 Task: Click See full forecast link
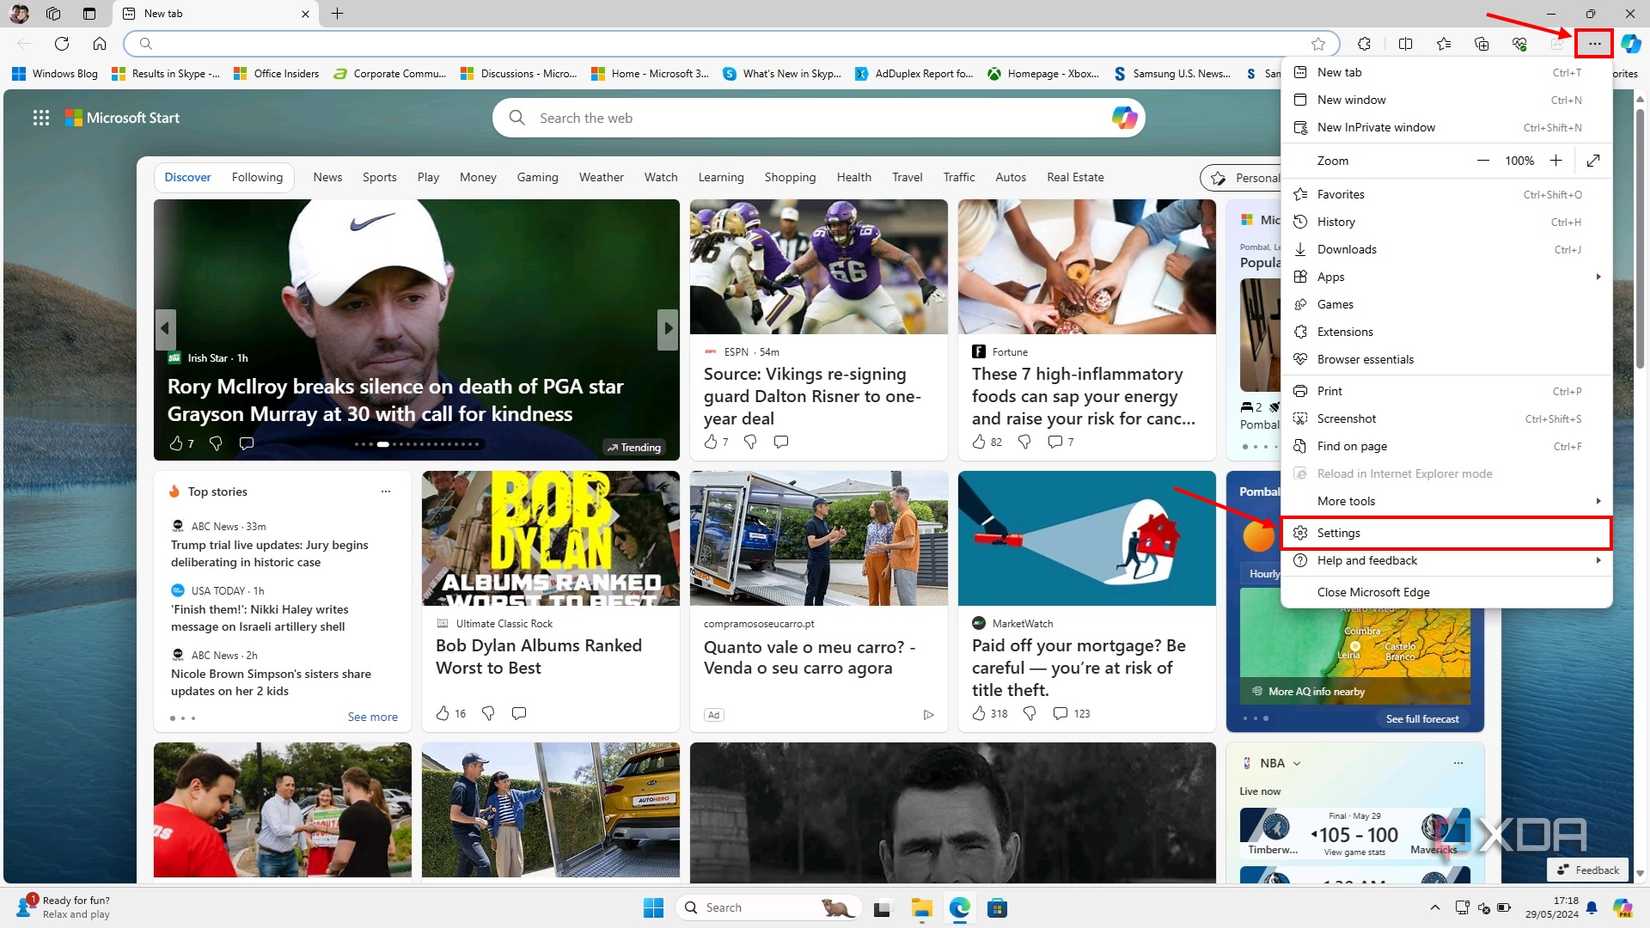[x=1422, y=719]
